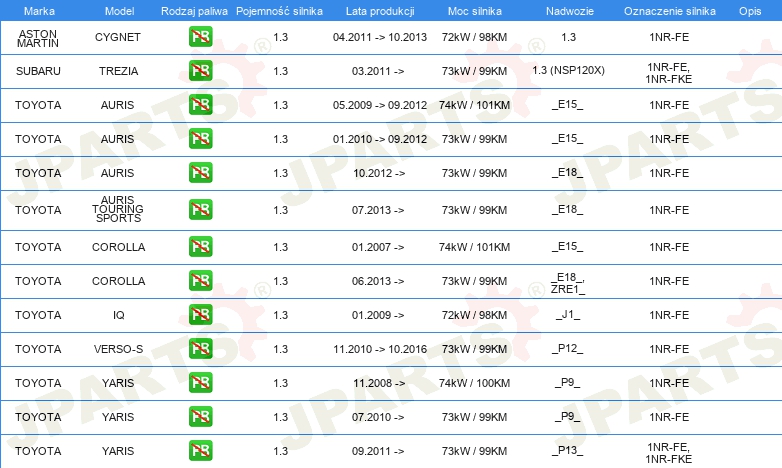Click the 06.2013 -> production date
This screenshot has width=782, height=468.
coord(378,281)
